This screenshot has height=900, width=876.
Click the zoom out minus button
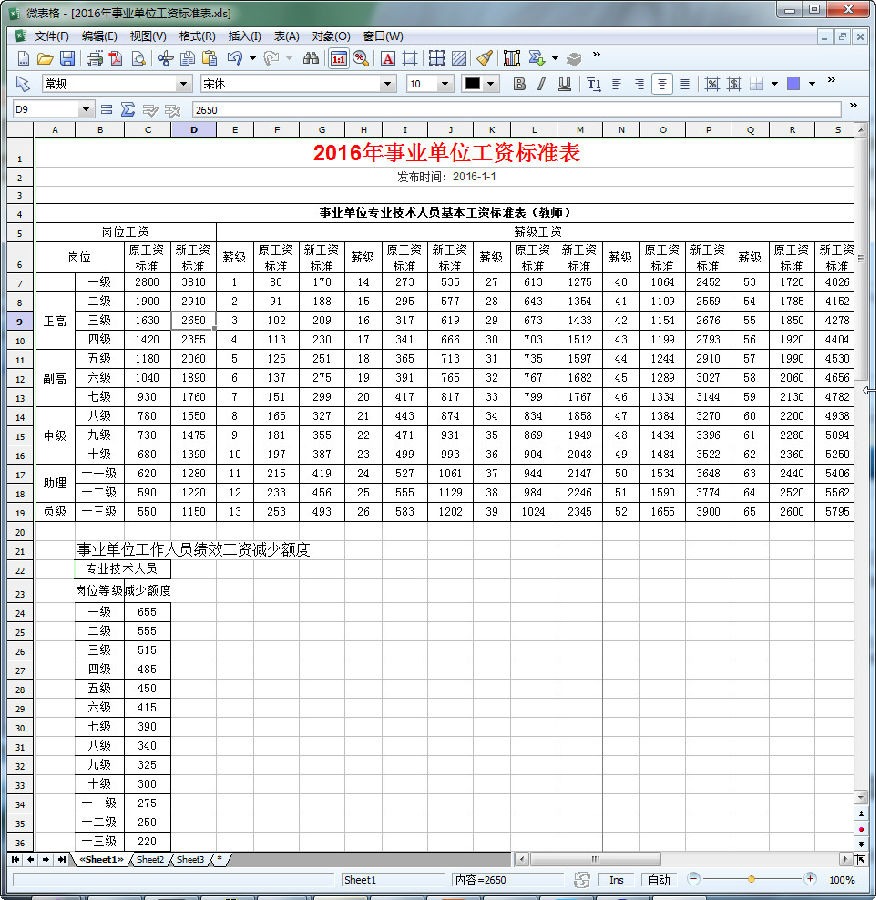[x=693, y=879]
